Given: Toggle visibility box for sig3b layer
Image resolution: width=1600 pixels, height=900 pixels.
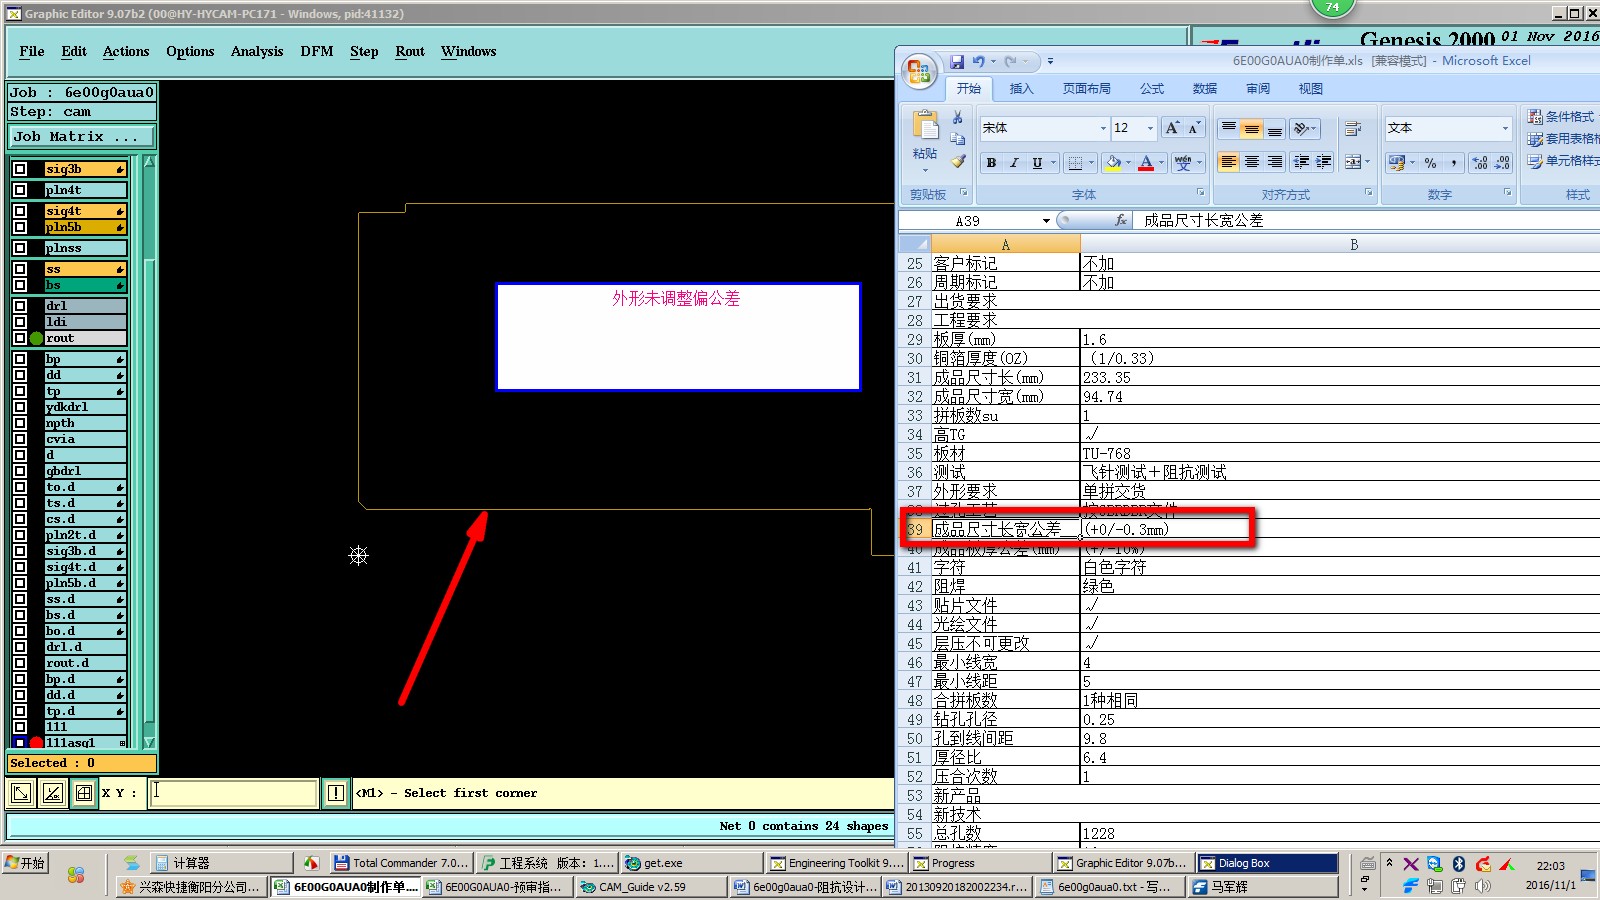Looking at the screenshot, I should [x=20, y=169].
